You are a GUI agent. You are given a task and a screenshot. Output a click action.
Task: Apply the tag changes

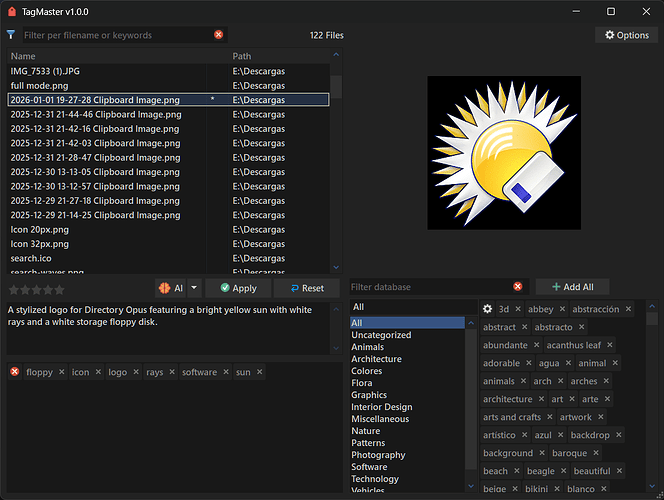coord(238,288)
